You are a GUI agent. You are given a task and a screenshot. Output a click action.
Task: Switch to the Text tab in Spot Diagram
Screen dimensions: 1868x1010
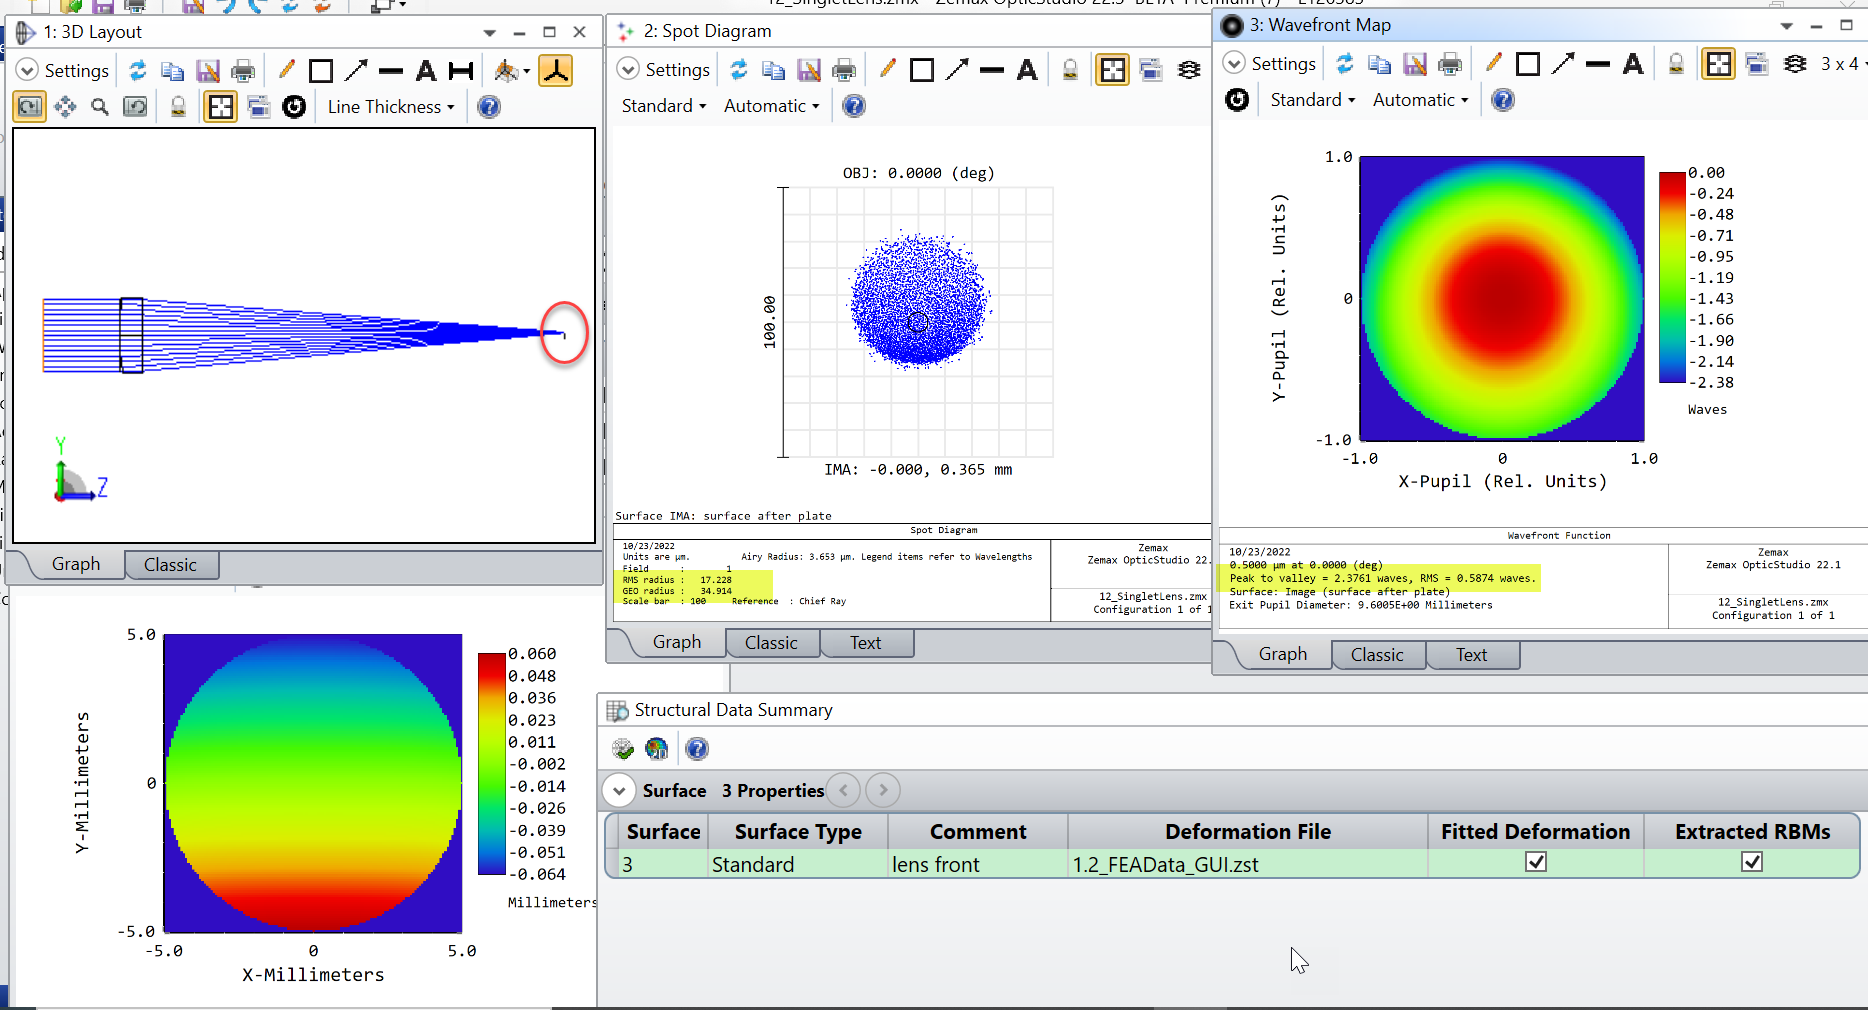[866, 642]
